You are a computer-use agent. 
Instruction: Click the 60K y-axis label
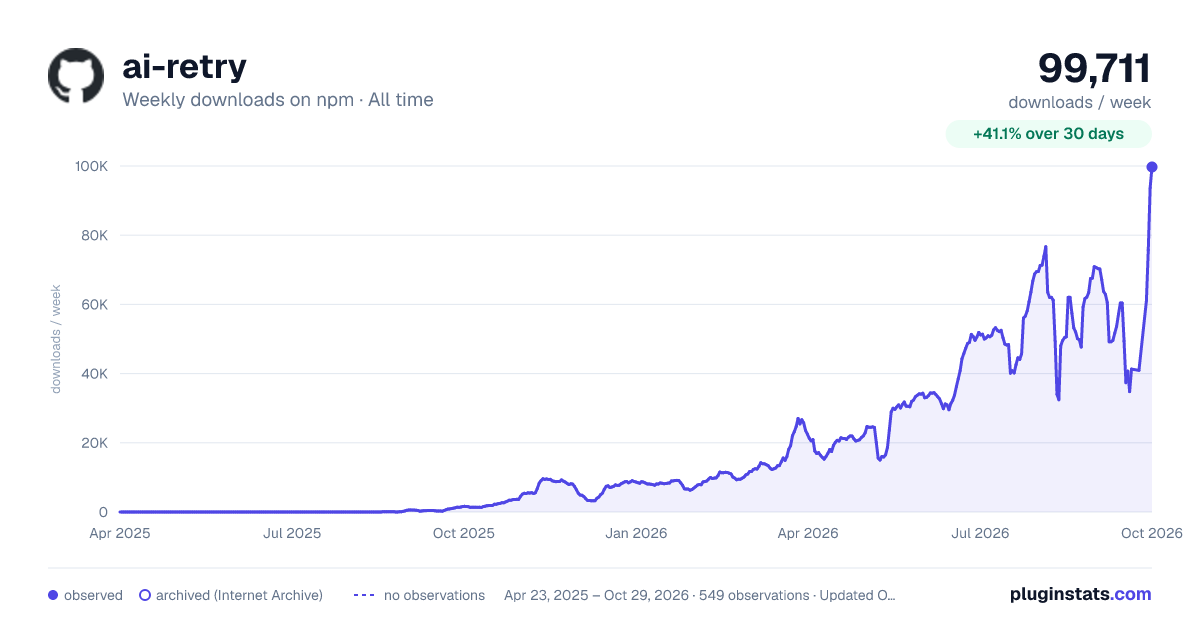pyautogui.click(x=94, y=305)
